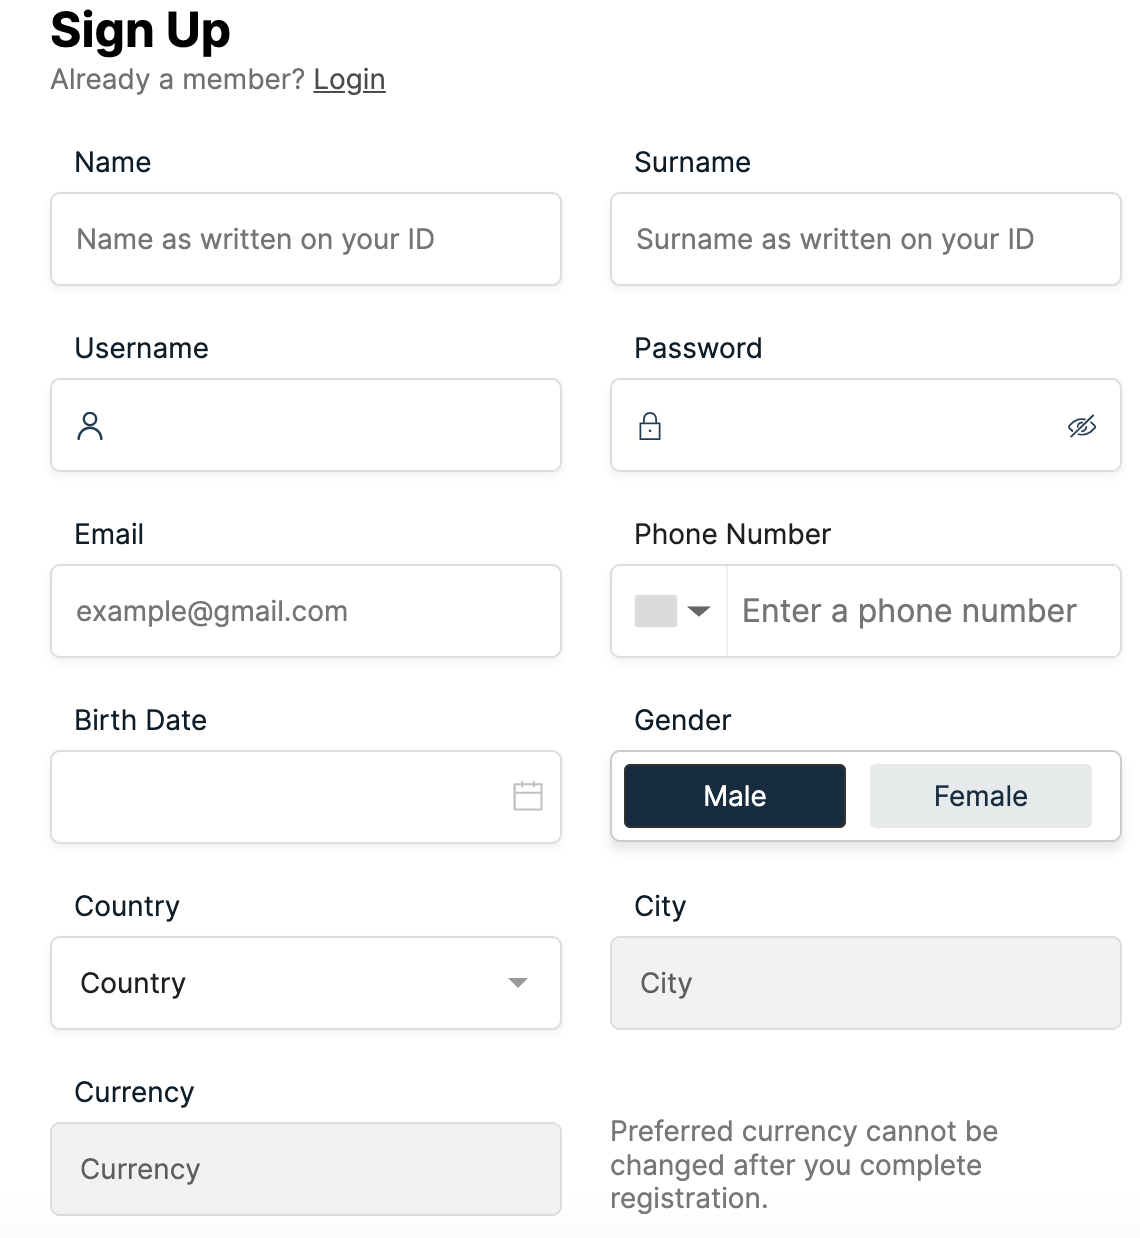Follow the Login link

click(x=349, y=79)
